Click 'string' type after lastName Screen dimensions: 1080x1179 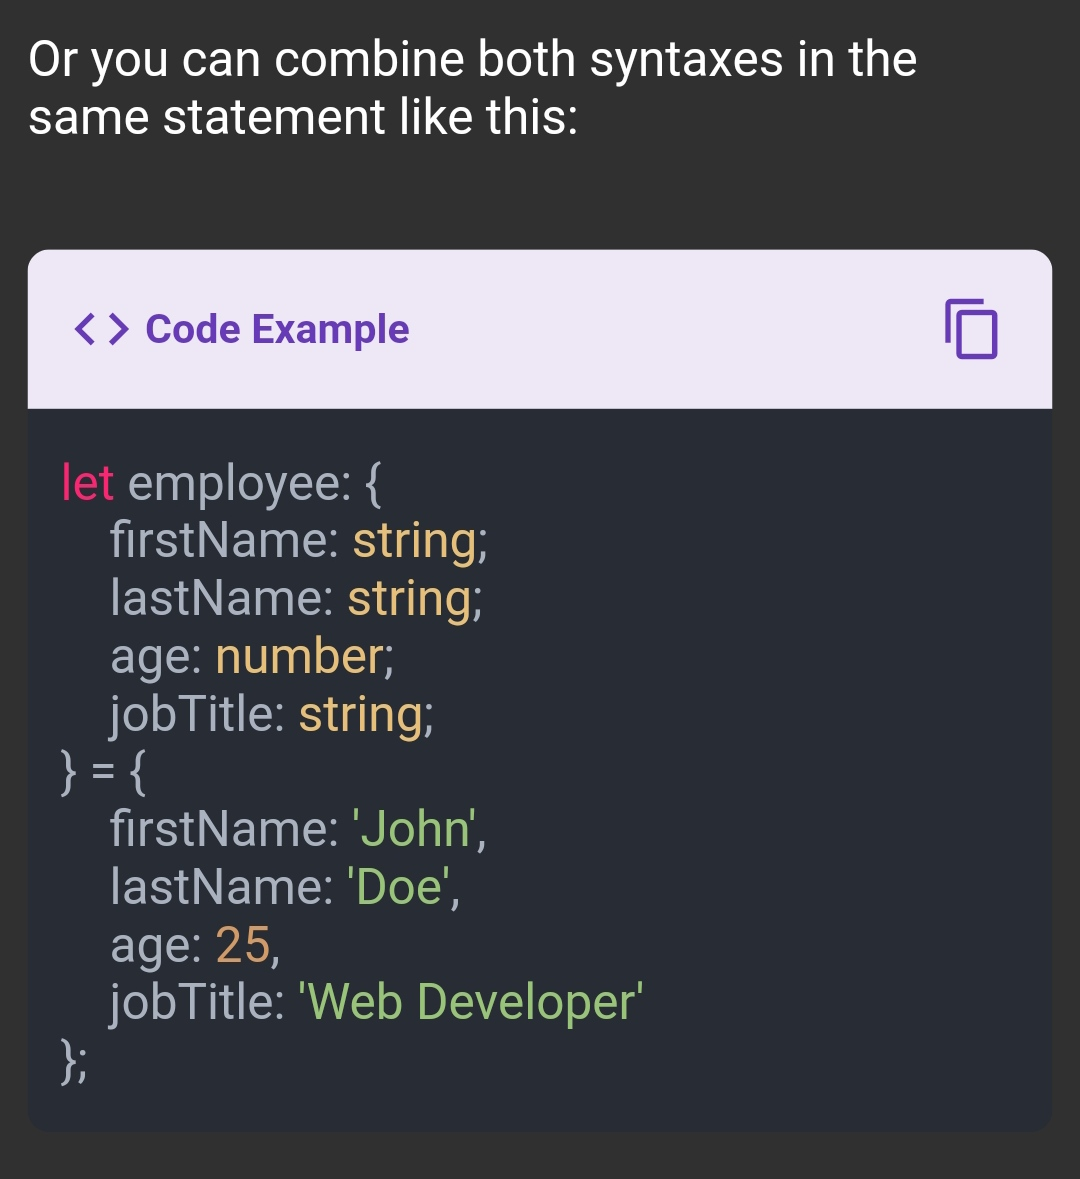409,599
